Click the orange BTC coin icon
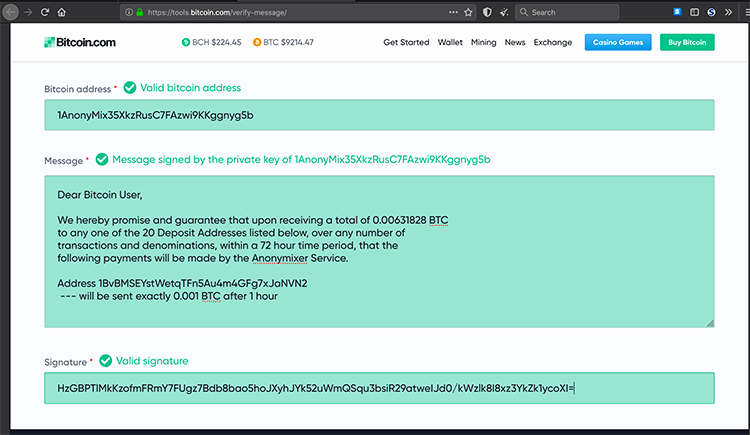This screenshot has width=750, height=435. point(257,43)
